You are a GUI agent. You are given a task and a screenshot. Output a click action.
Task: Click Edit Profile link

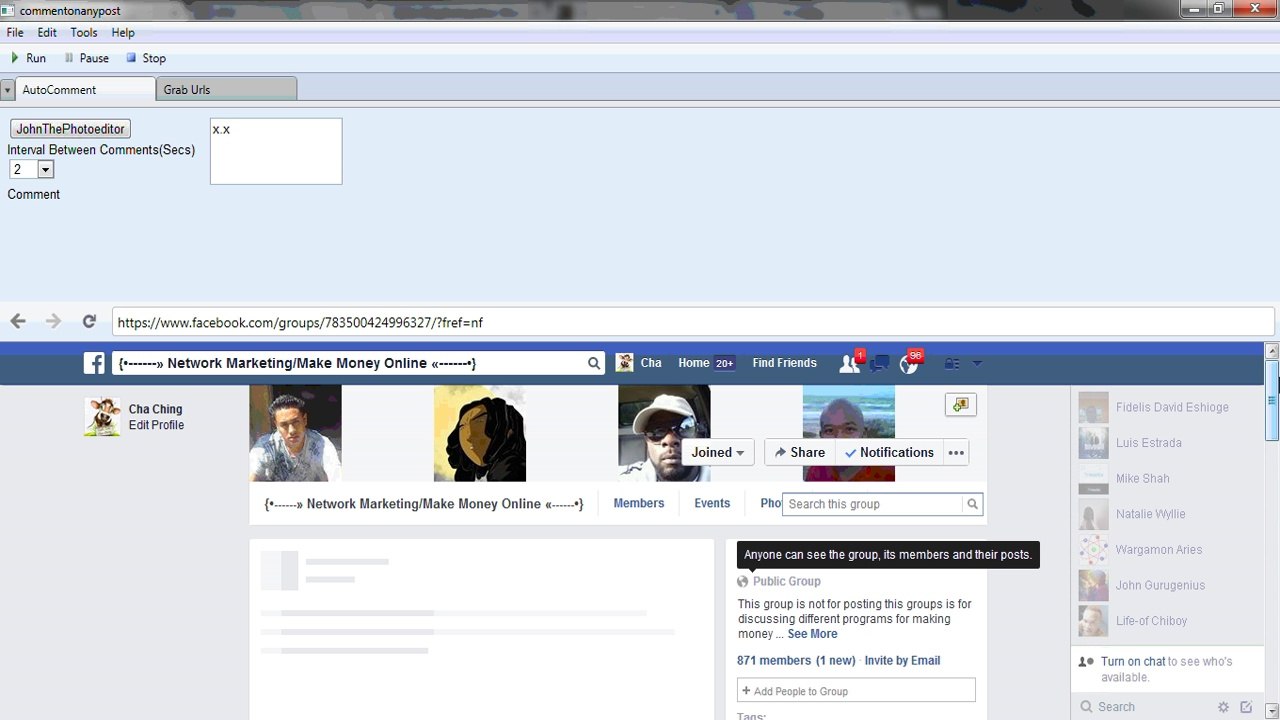(x=156, y=425)
